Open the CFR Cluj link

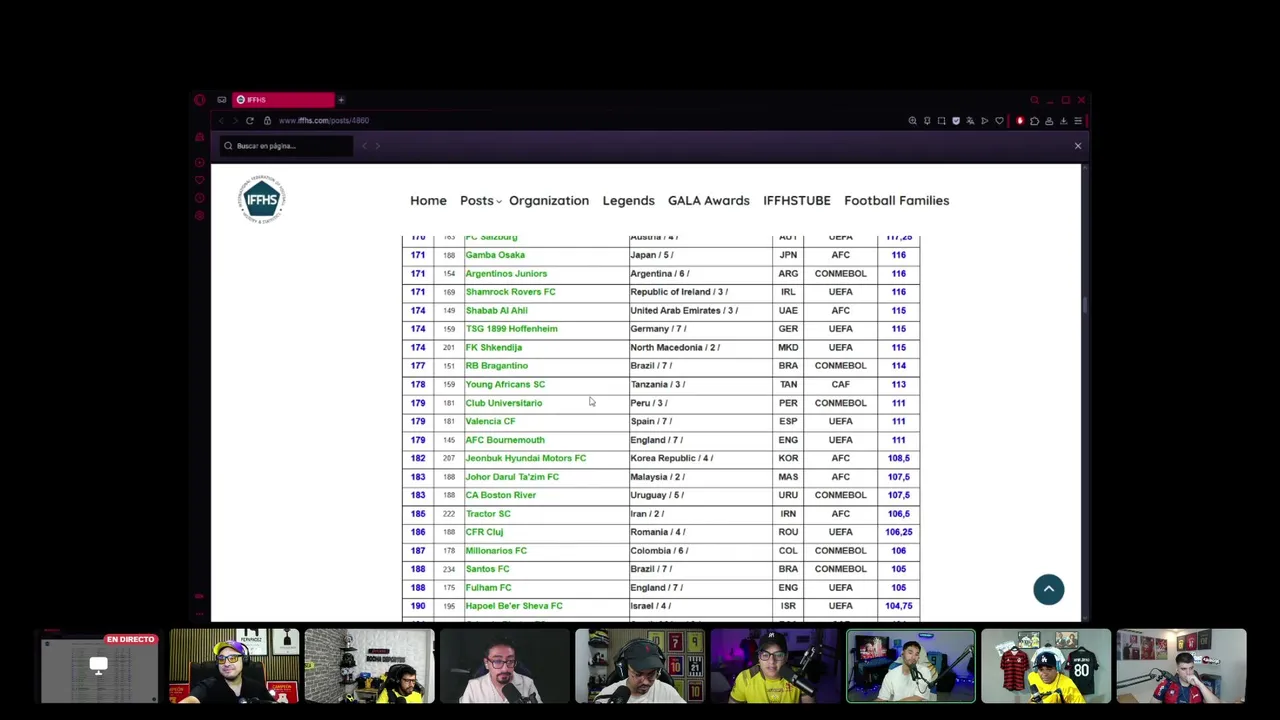pyautogui.click(x=484, y=532)
